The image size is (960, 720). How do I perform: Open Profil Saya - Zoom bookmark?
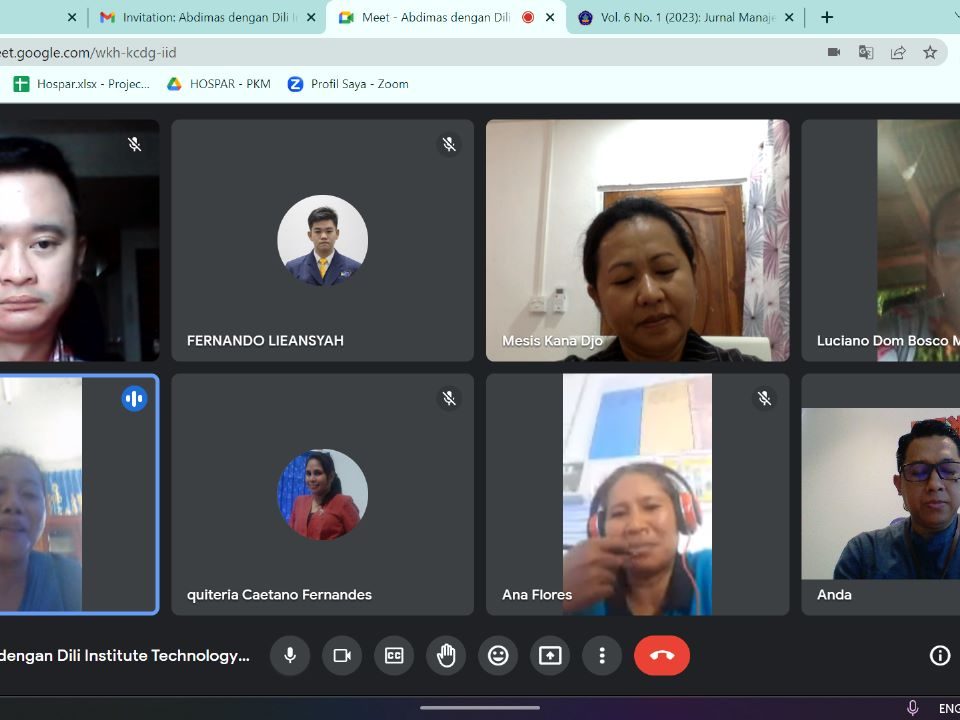coord(348,84)
